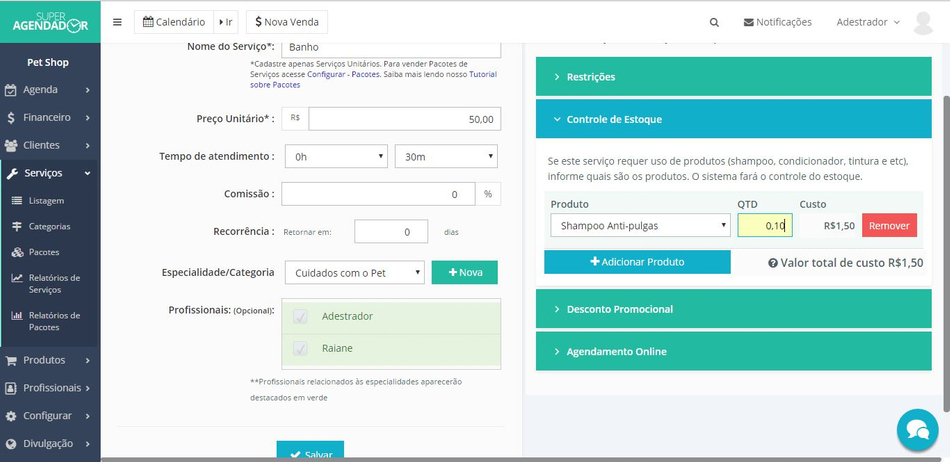Screen dimensions: 950x462
Task: Click the Pacotes cubes icon
Action: [17, 252]
